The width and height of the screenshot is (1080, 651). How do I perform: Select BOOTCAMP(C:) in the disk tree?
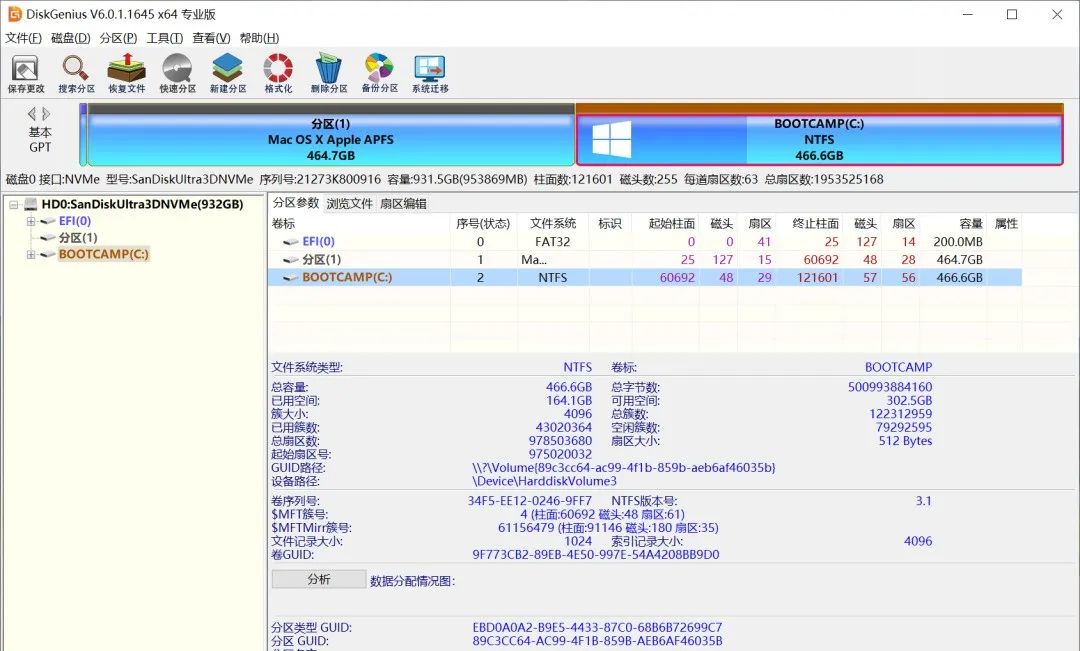pos(103,254)
